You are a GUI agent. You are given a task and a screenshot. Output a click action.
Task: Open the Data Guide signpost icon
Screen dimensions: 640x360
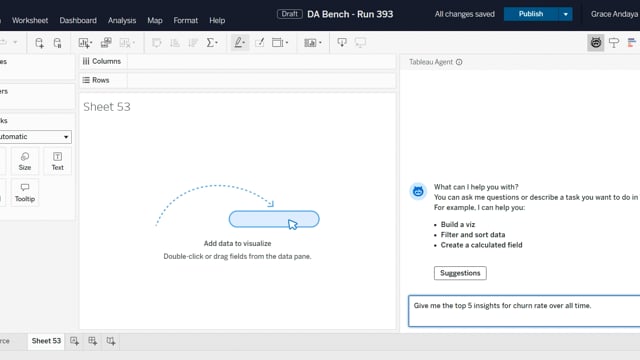coord(614,42)
